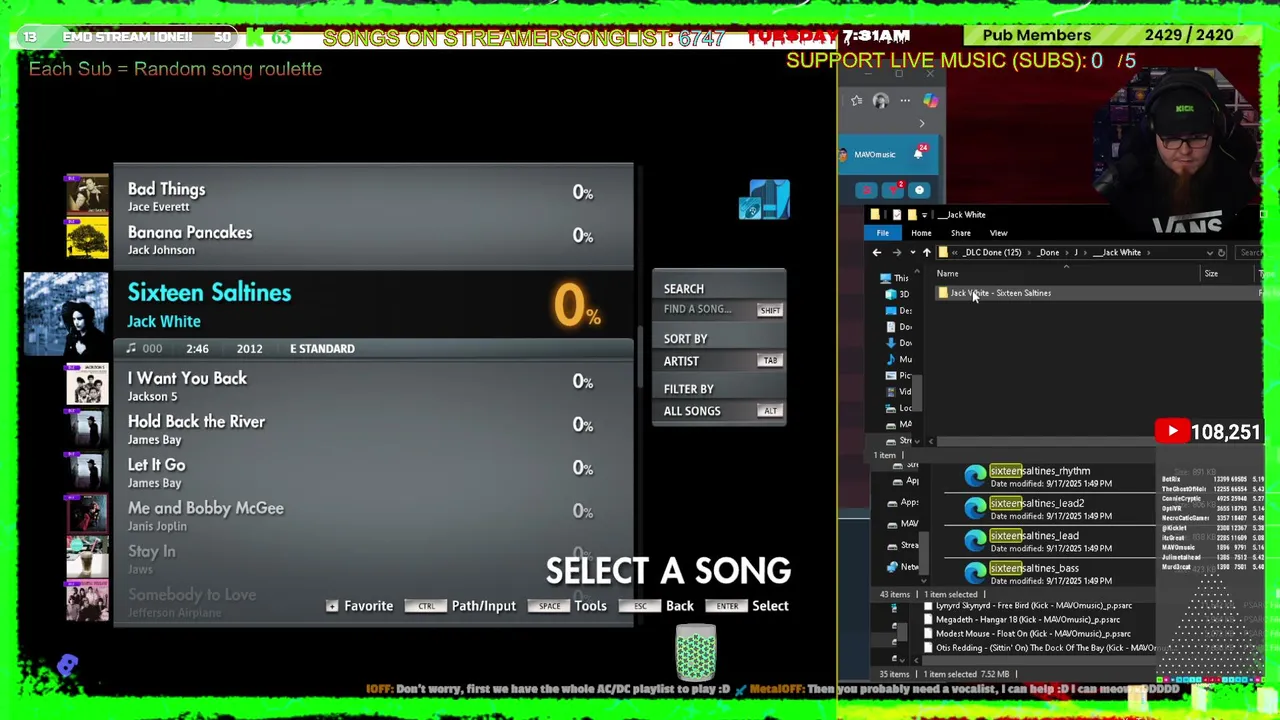Open Edge profile avatar icon
Screen dimensions: 1280x720
click(880, 100)
